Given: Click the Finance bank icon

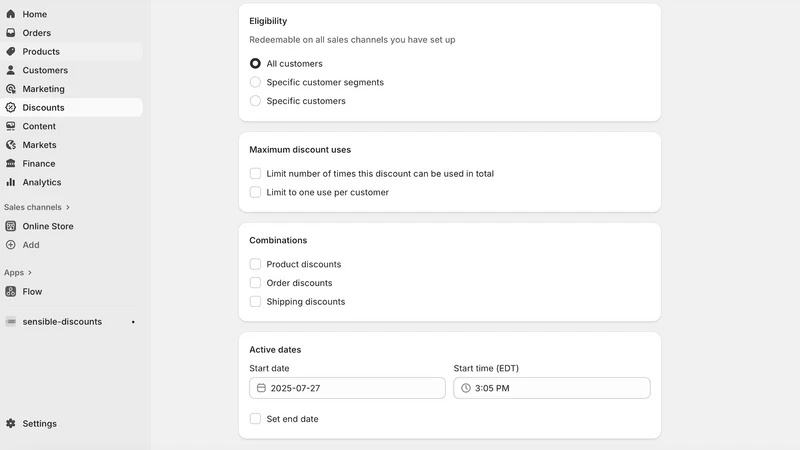Looking at the screenshot, I should pyautogui.click(x=11, y=163).
